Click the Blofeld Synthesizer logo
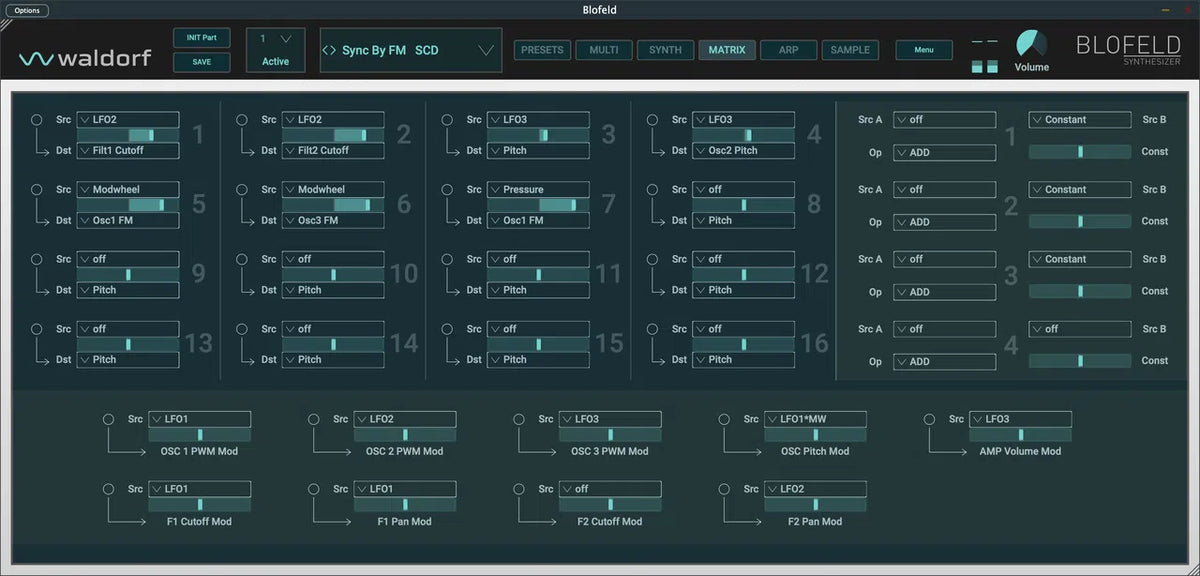Image resolution: width=1200 pixels, height=576 pixels. 1128,50
